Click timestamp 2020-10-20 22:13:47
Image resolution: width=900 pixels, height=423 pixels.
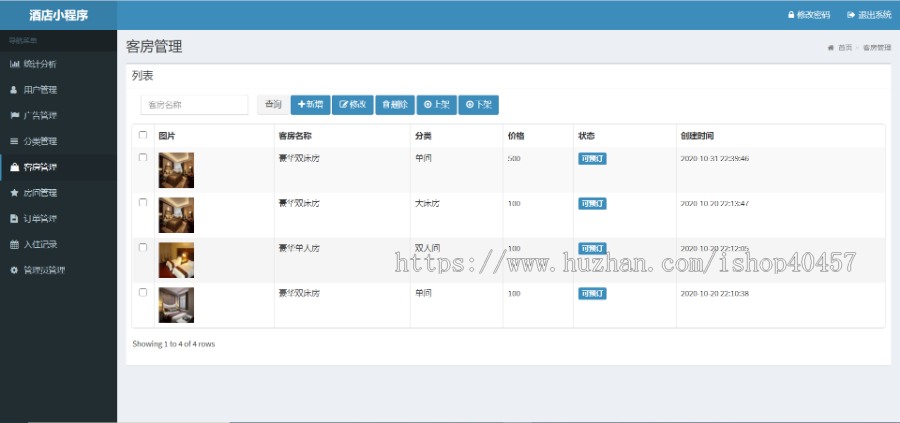pos(715,203)
